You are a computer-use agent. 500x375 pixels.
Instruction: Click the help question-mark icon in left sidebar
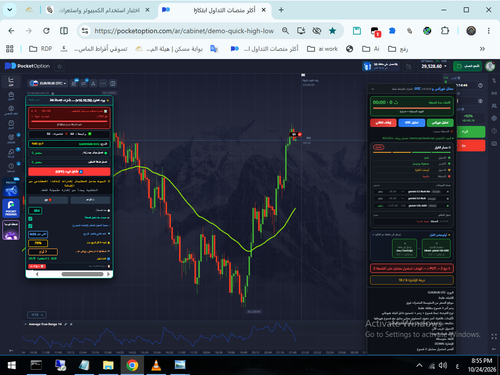coord(11,167)
